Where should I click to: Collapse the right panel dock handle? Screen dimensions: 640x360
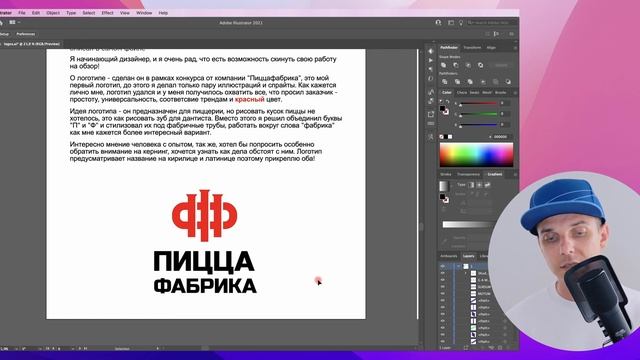(x=515, y=41)
